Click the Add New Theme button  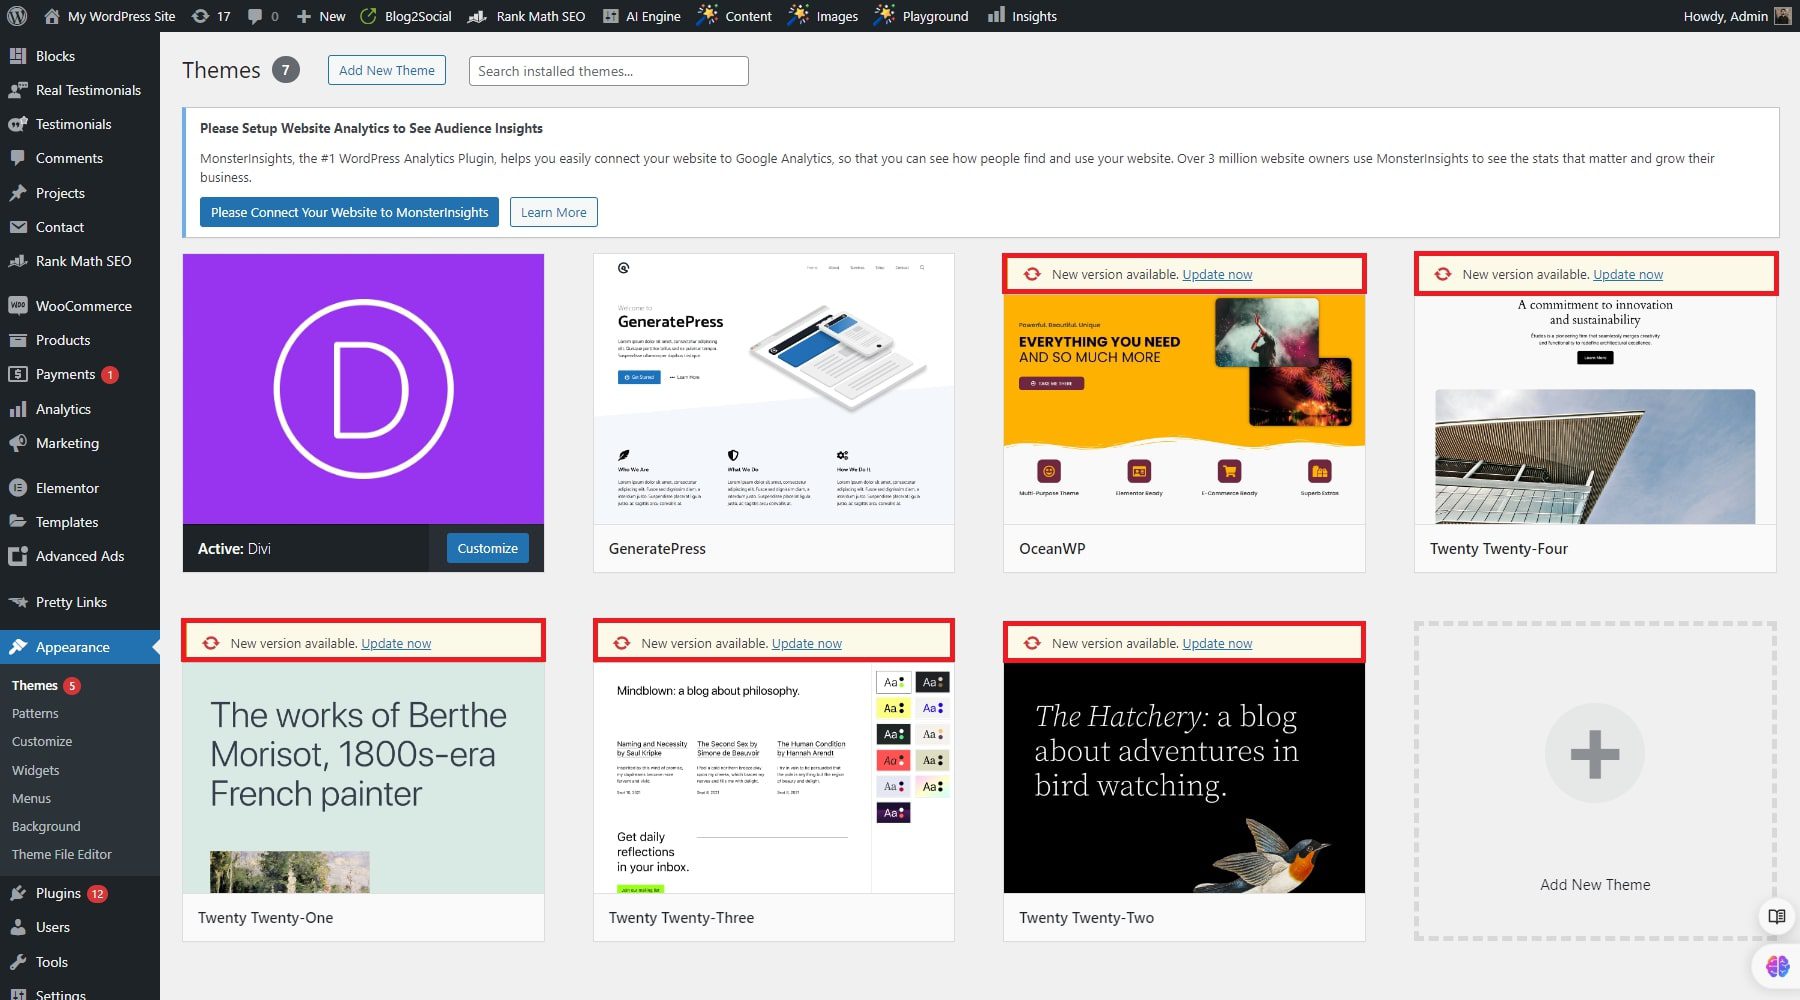386,70
